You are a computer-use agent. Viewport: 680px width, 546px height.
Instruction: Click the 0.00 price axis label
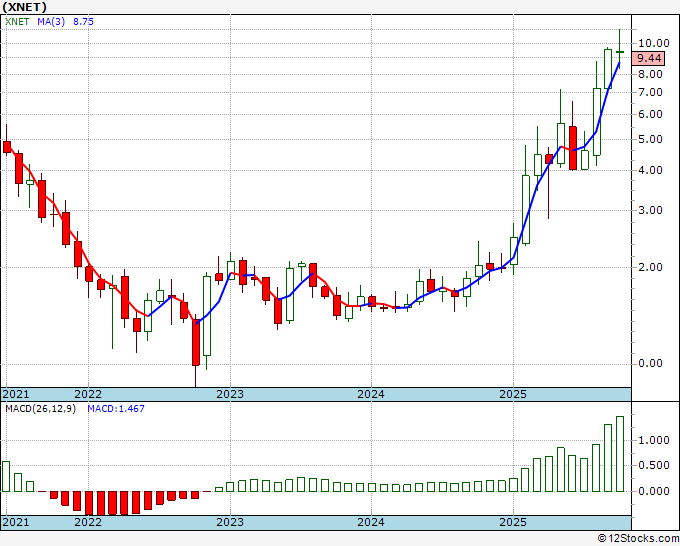651,363
